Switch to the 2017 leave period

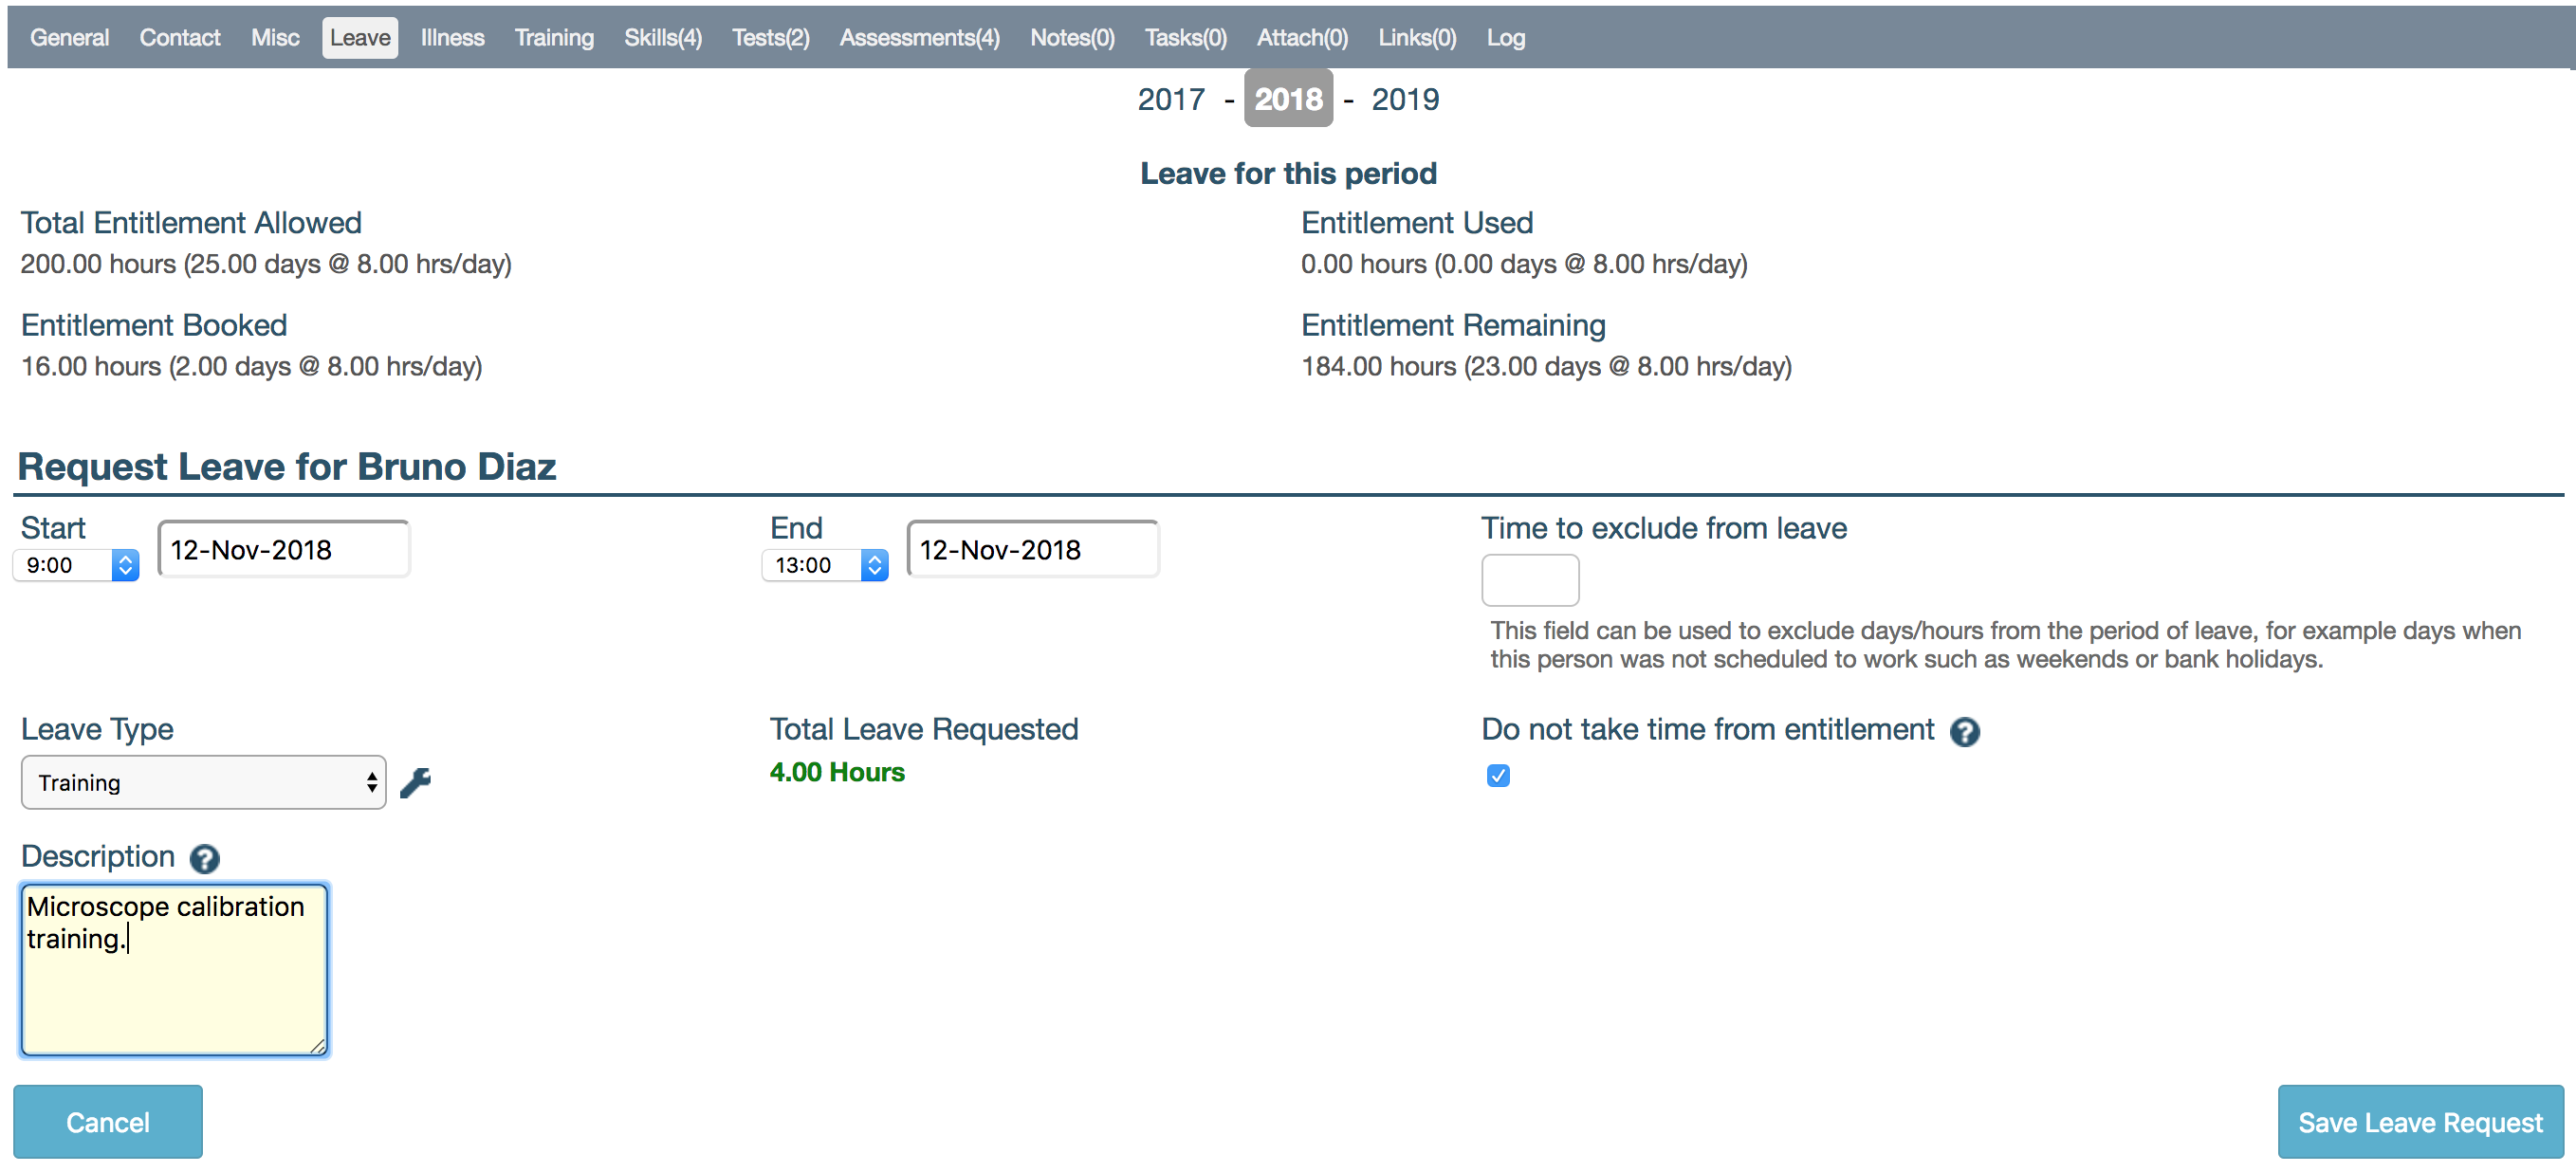(x=1171, y=99)
